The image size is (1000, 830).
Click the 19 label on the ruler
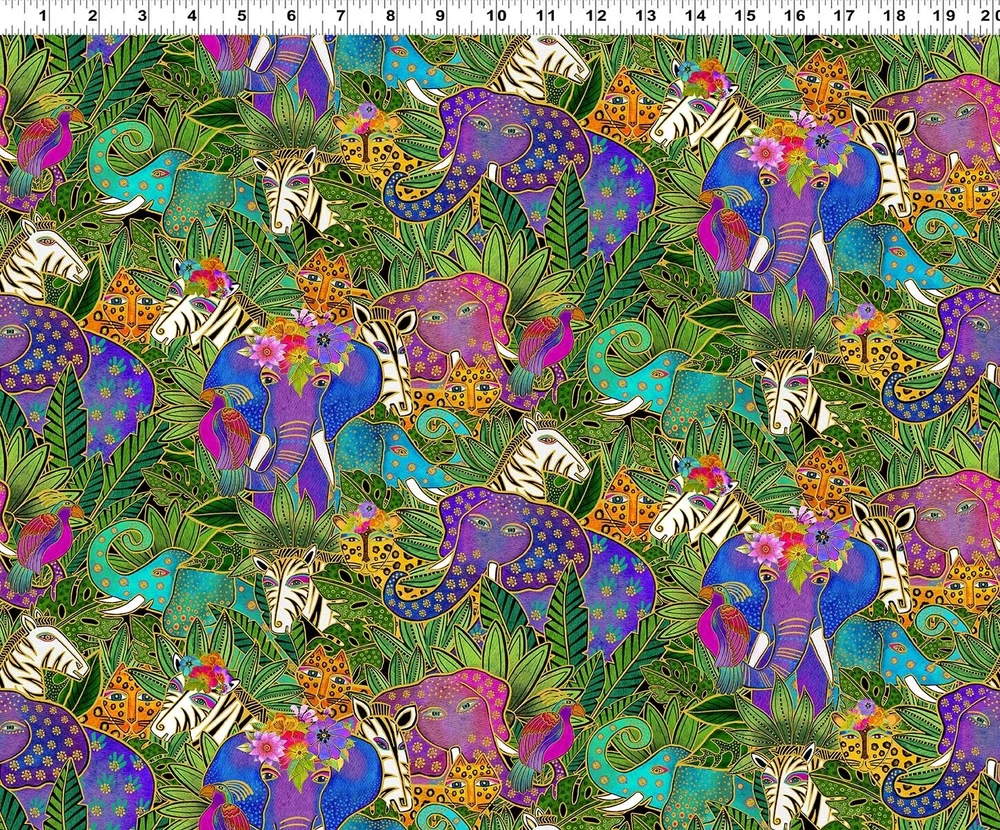(x=946, y=16)
